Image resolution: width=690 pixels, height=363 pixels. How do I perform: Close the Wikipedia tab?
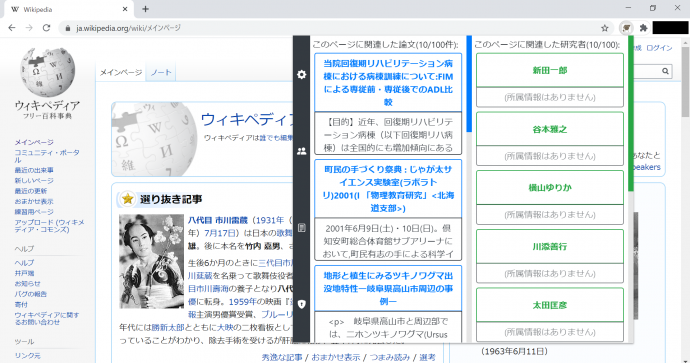click(x=125, y=9)
